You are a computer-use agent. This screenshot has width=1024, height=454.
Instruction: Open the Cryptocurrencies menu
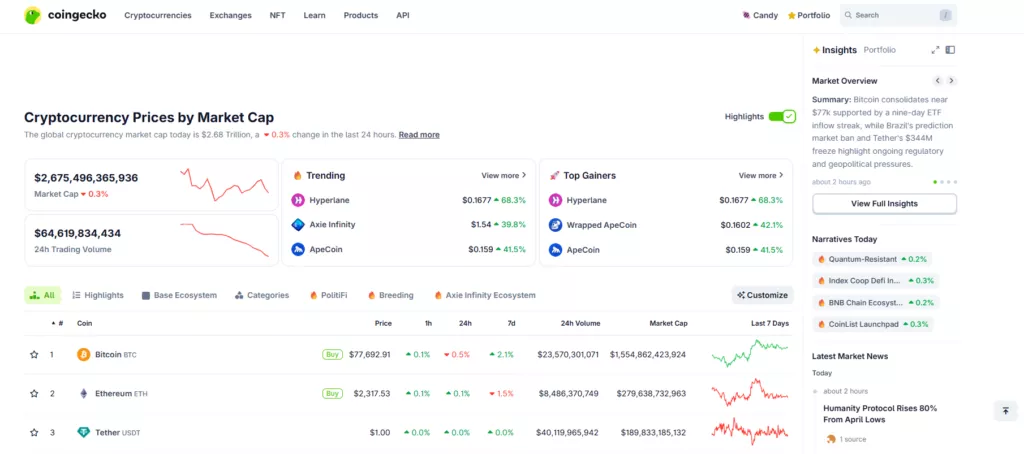pyautogui.click(x=158, y=15)
